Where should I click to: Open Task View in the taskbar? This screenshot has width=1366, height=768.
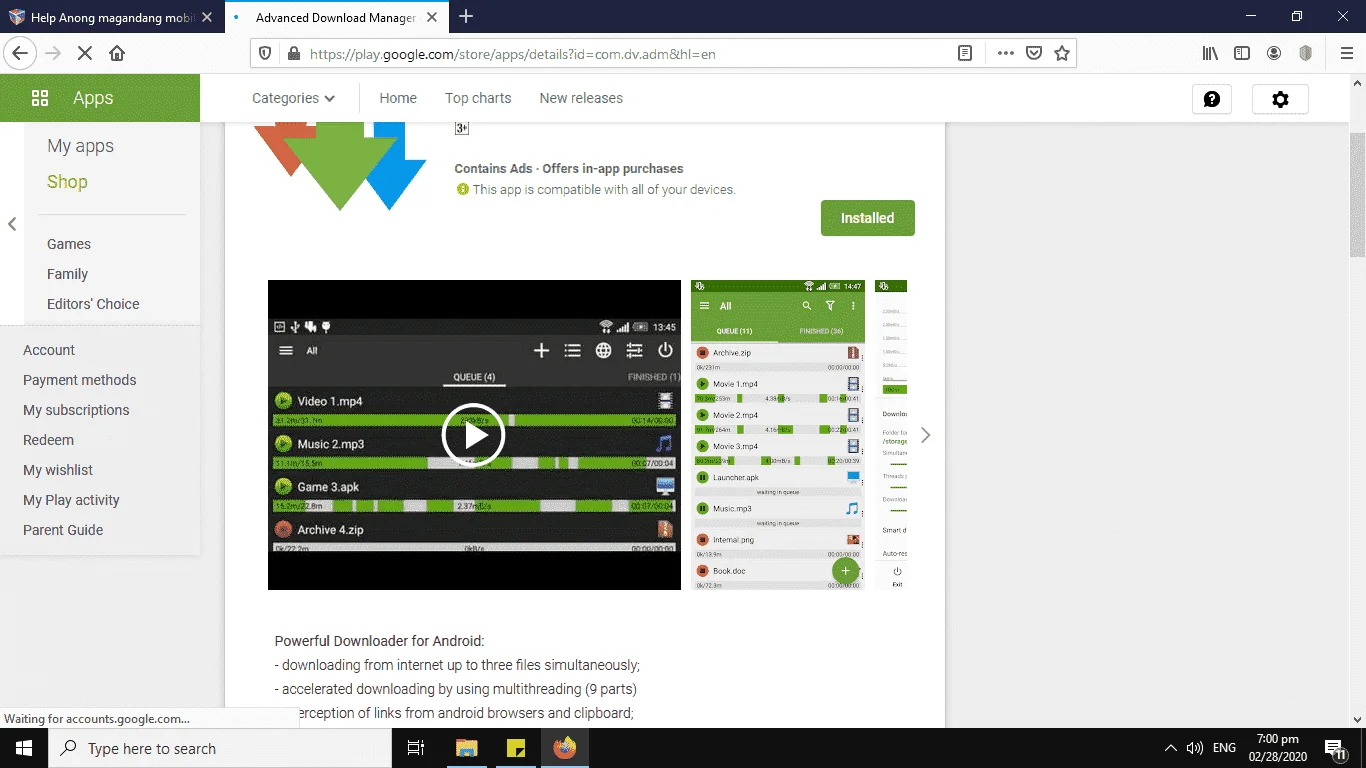click(x=416, y=748)
